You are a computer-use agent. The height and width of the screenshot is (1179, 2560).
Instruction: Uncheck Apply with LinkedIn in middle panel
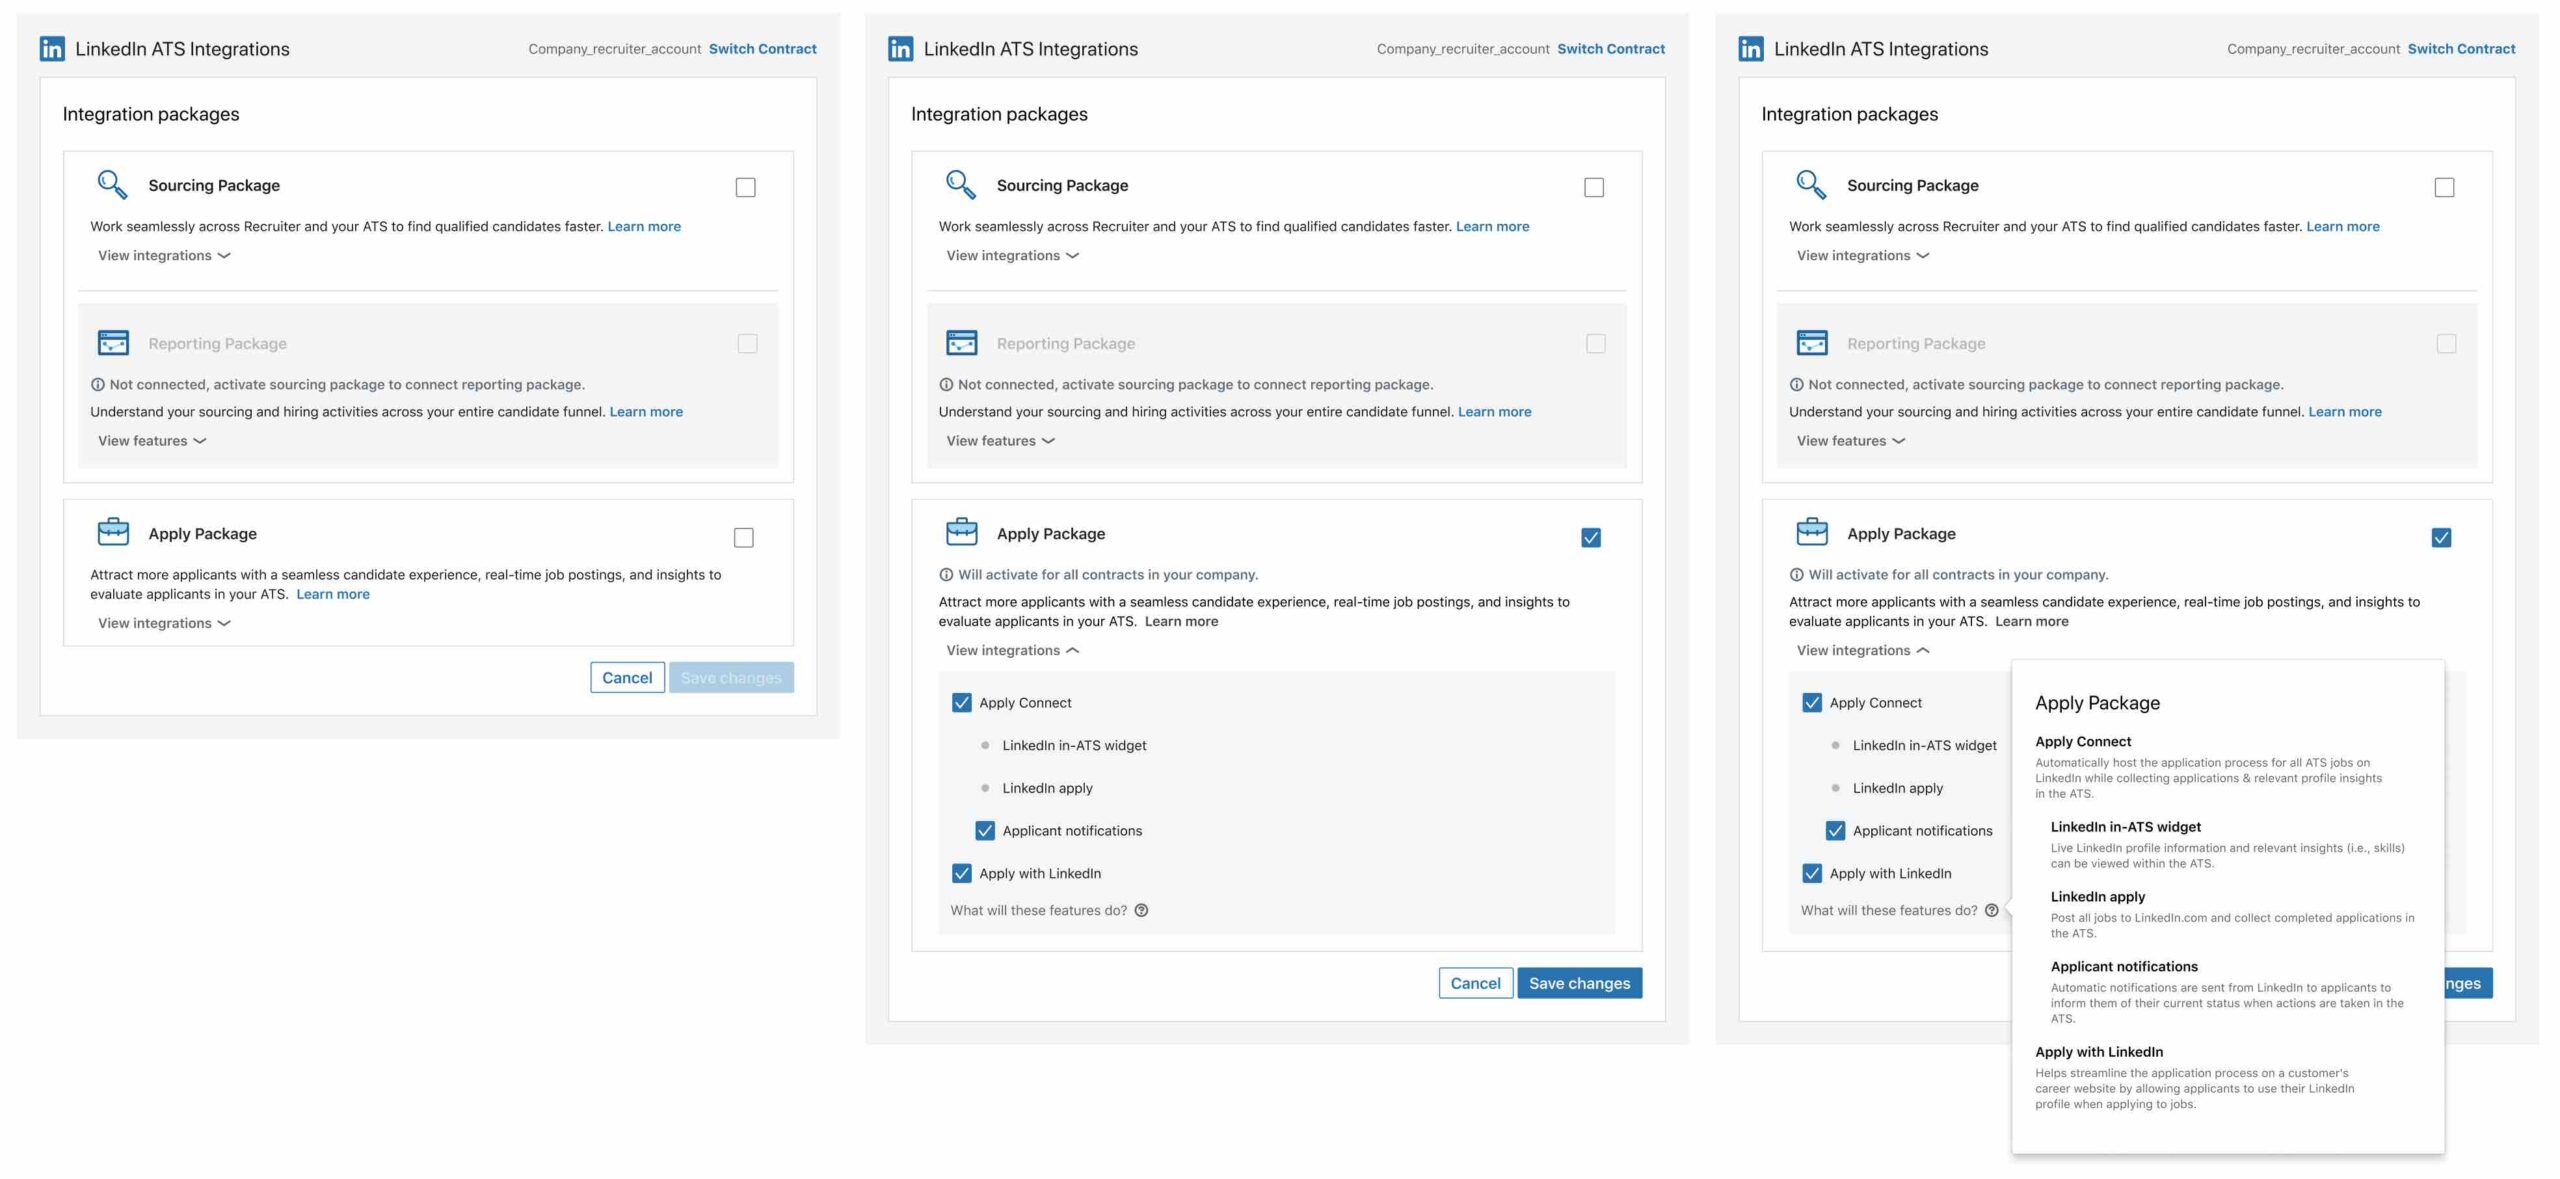962,874
